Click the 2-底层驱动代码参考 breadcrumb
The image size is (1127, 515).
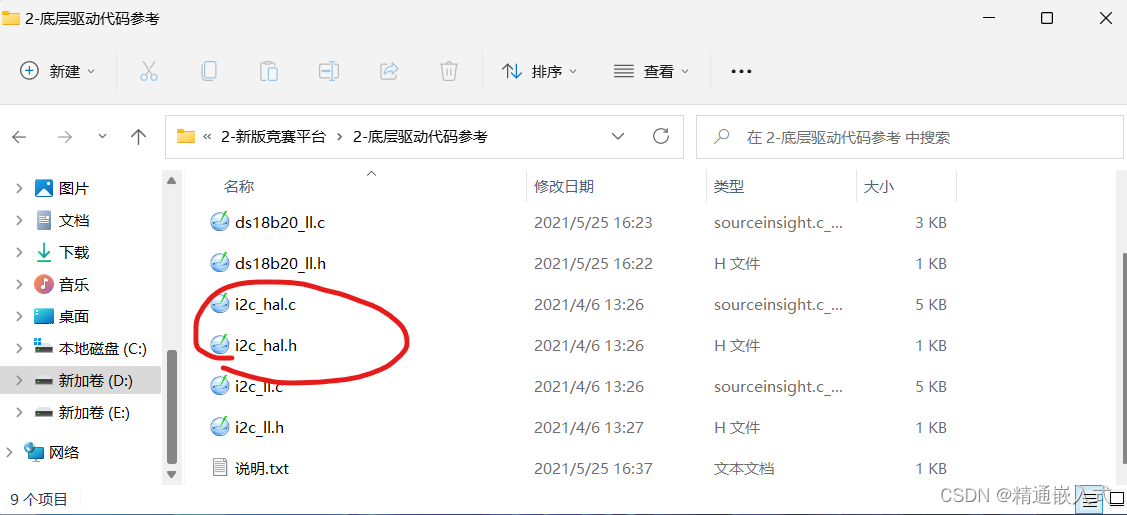tap(420, 136)
